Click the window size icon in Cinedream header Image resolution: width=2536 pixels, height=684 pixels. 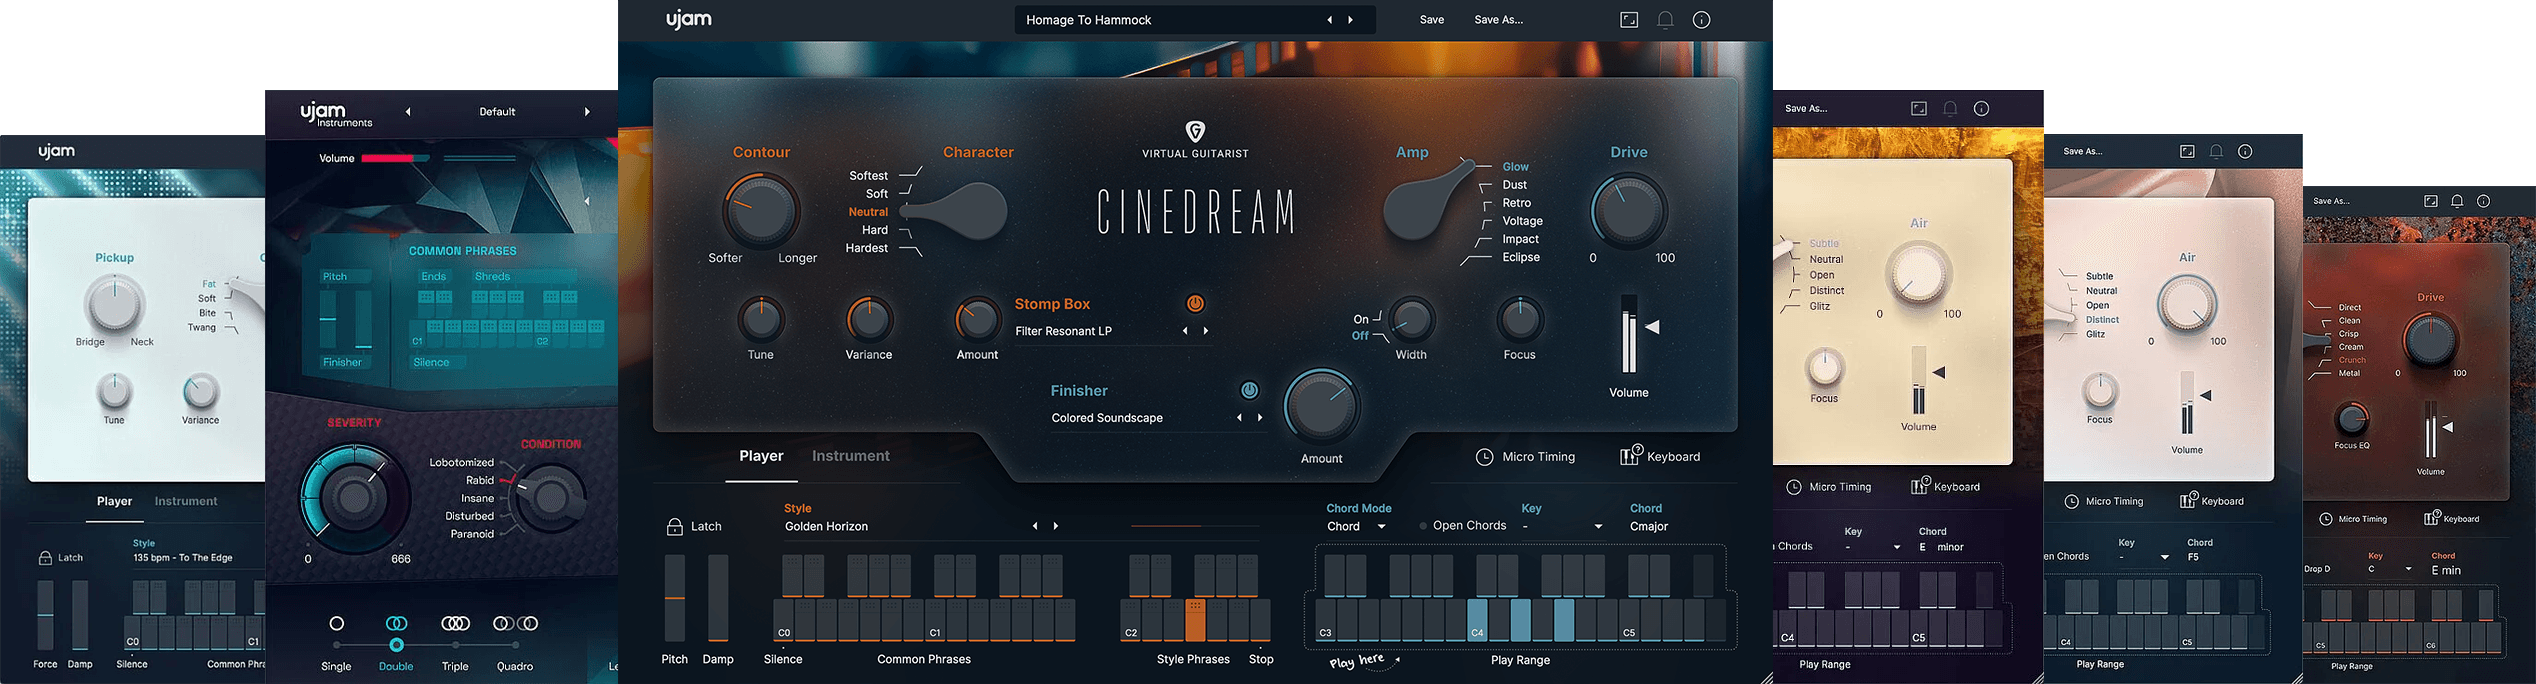click(x=1629, y=20)
